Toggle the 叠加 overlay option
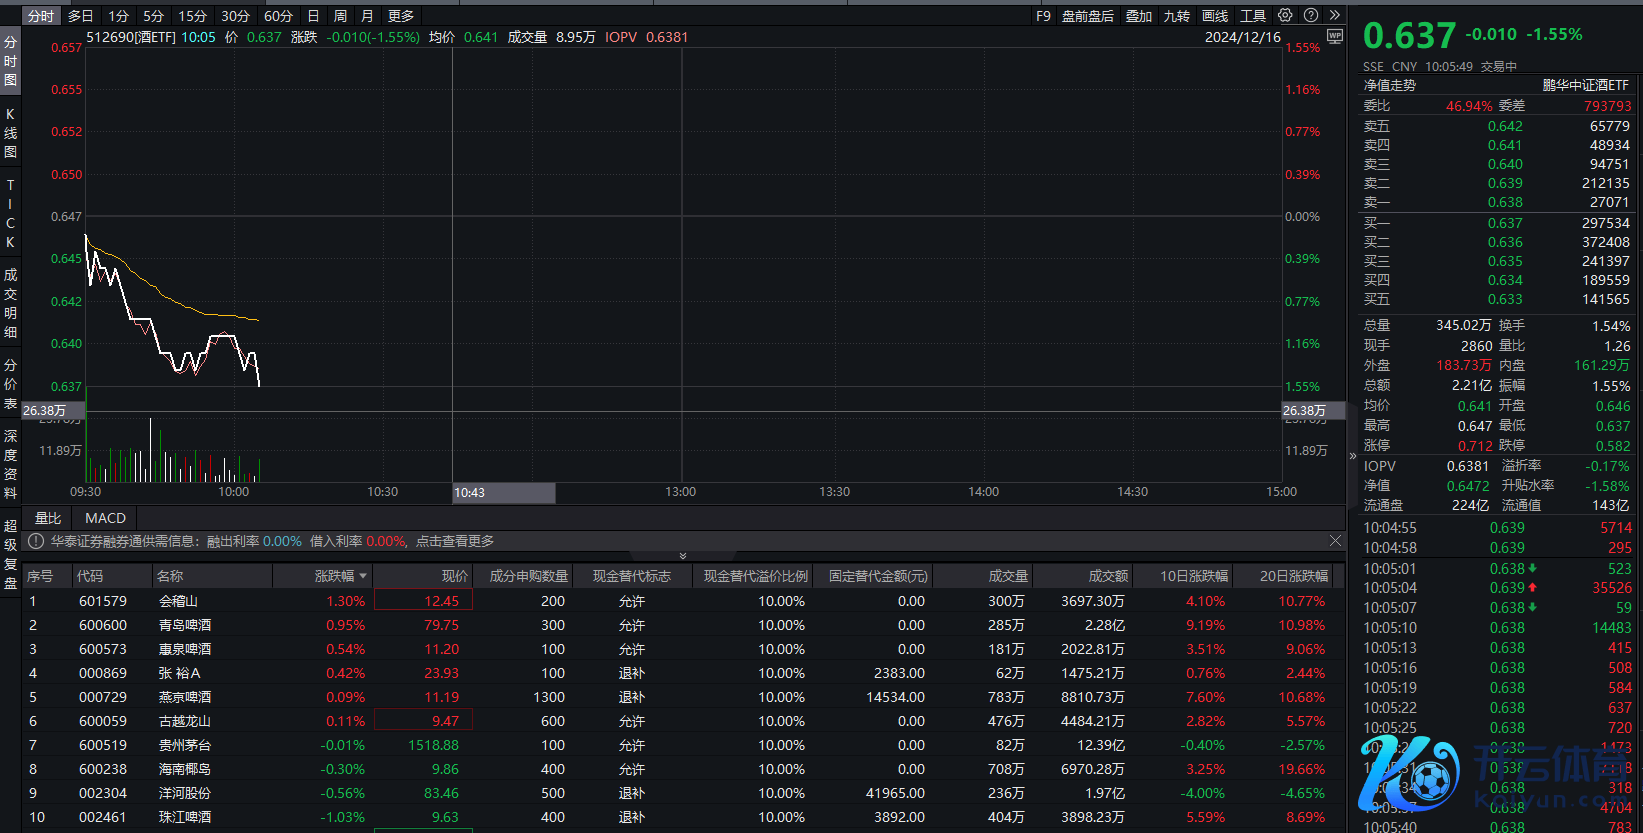Viewport: 1643px width, 833px height. (1138, 16)
